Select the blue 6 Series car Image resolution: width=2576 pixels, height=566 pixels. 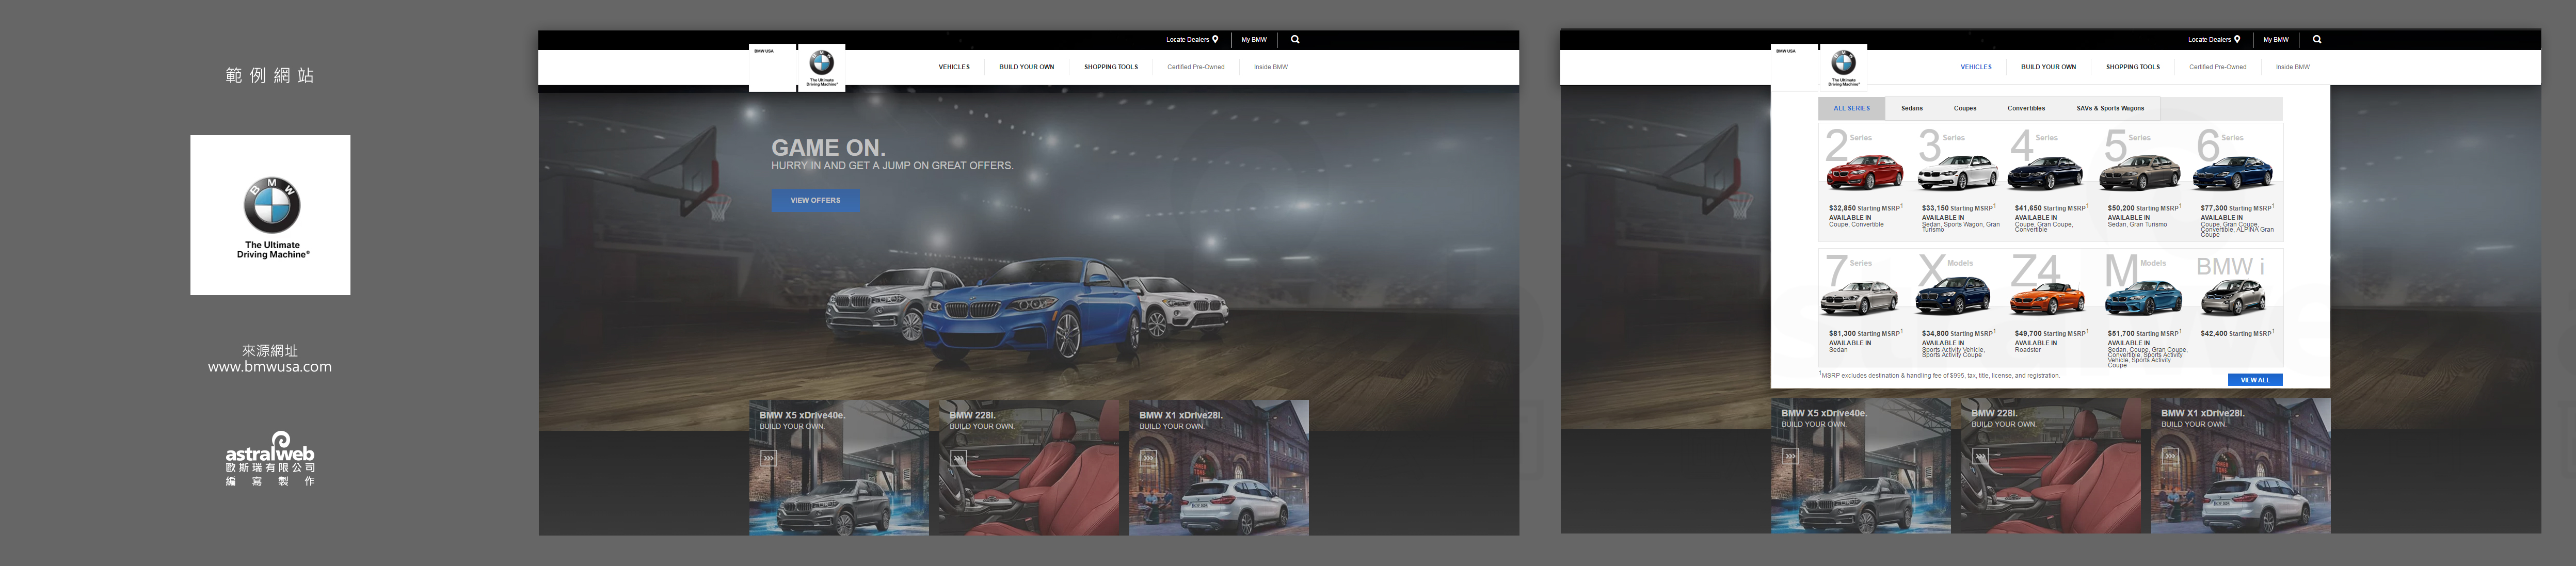[2233, 173]
